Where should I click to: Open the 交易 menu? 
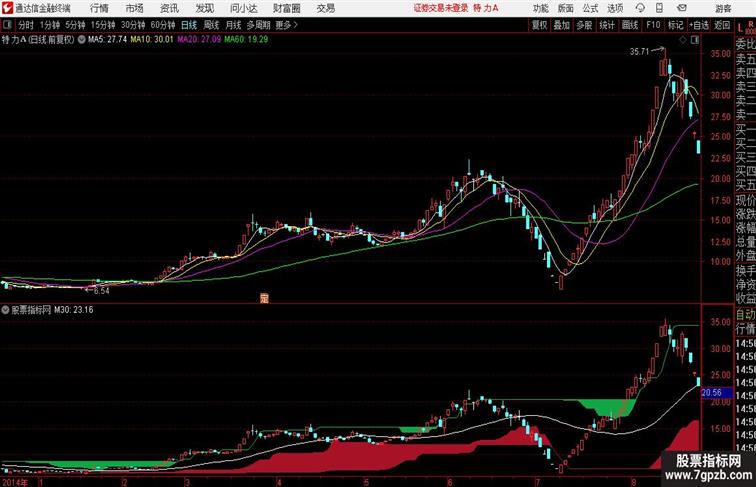[325, 8]
